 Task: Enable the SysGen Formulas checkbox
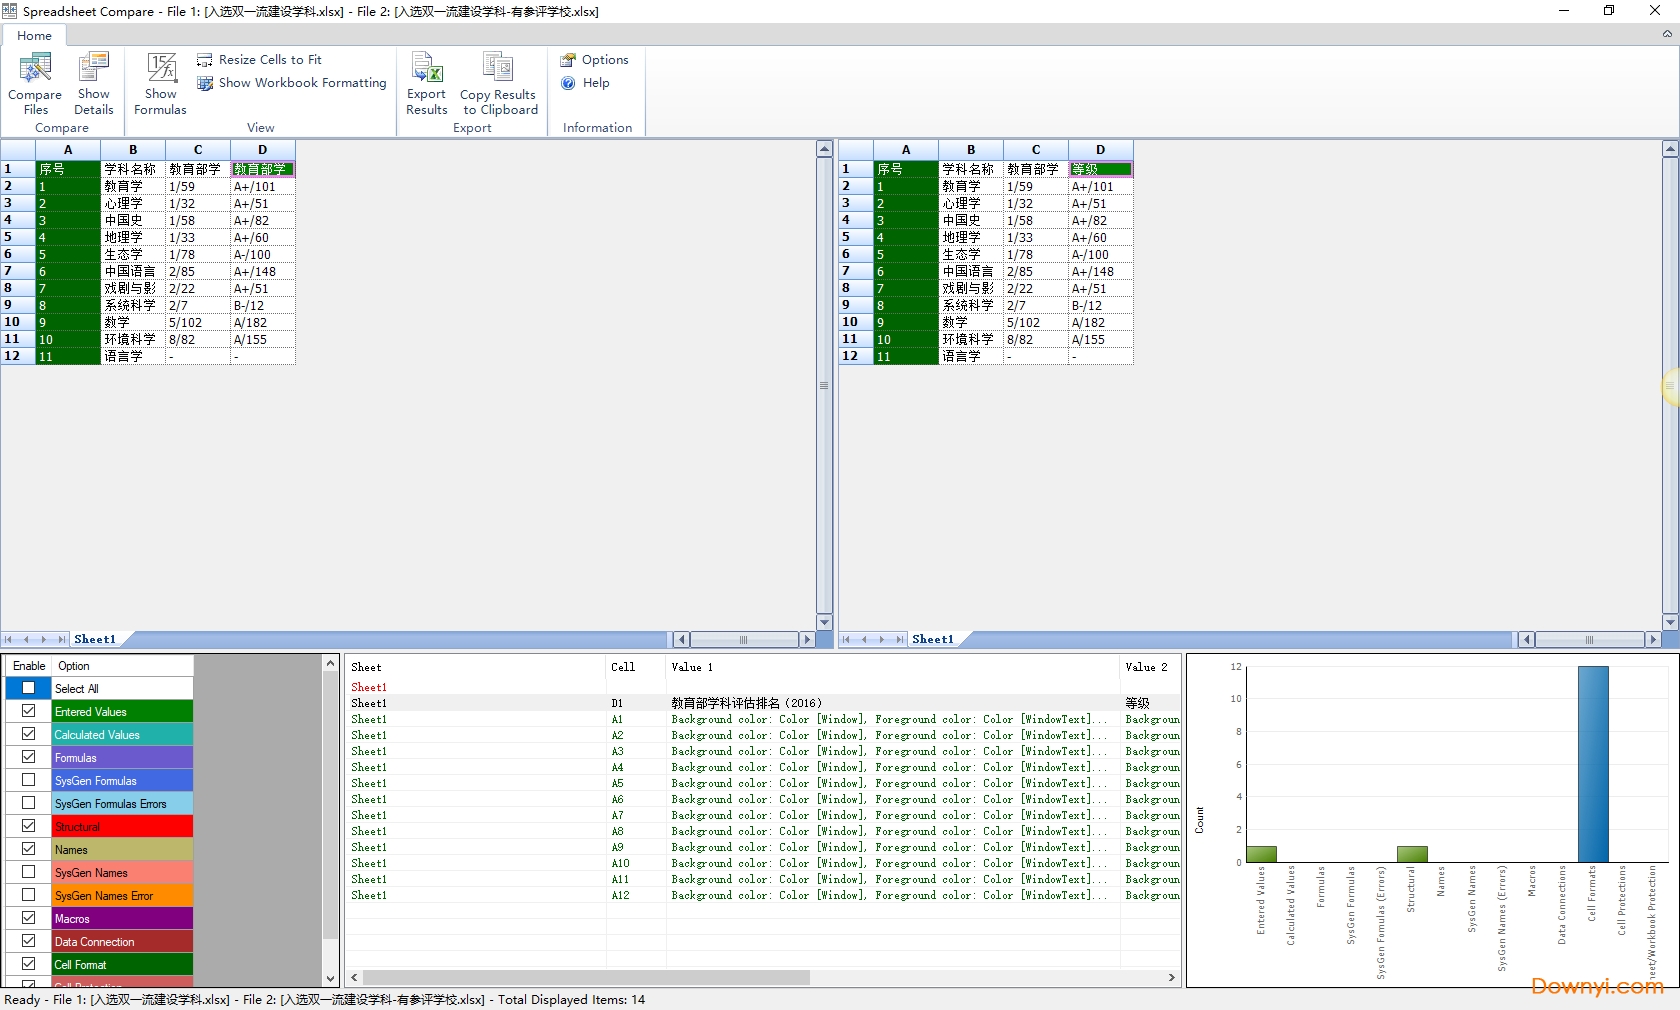29,780
